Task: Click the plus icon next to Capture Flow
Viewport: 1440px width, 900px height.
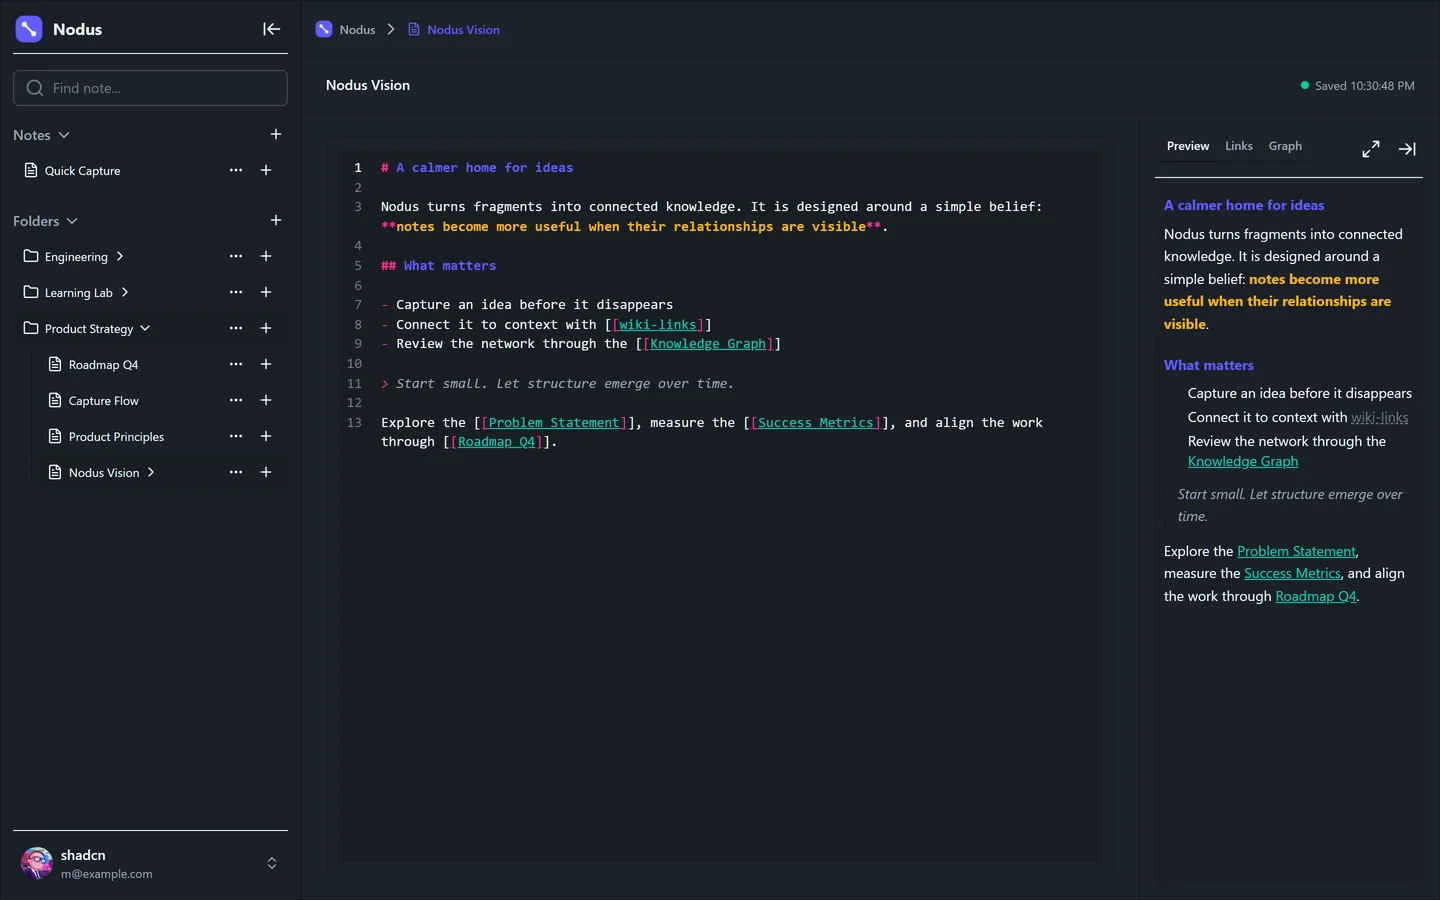Action: click(x=266, y=400)
